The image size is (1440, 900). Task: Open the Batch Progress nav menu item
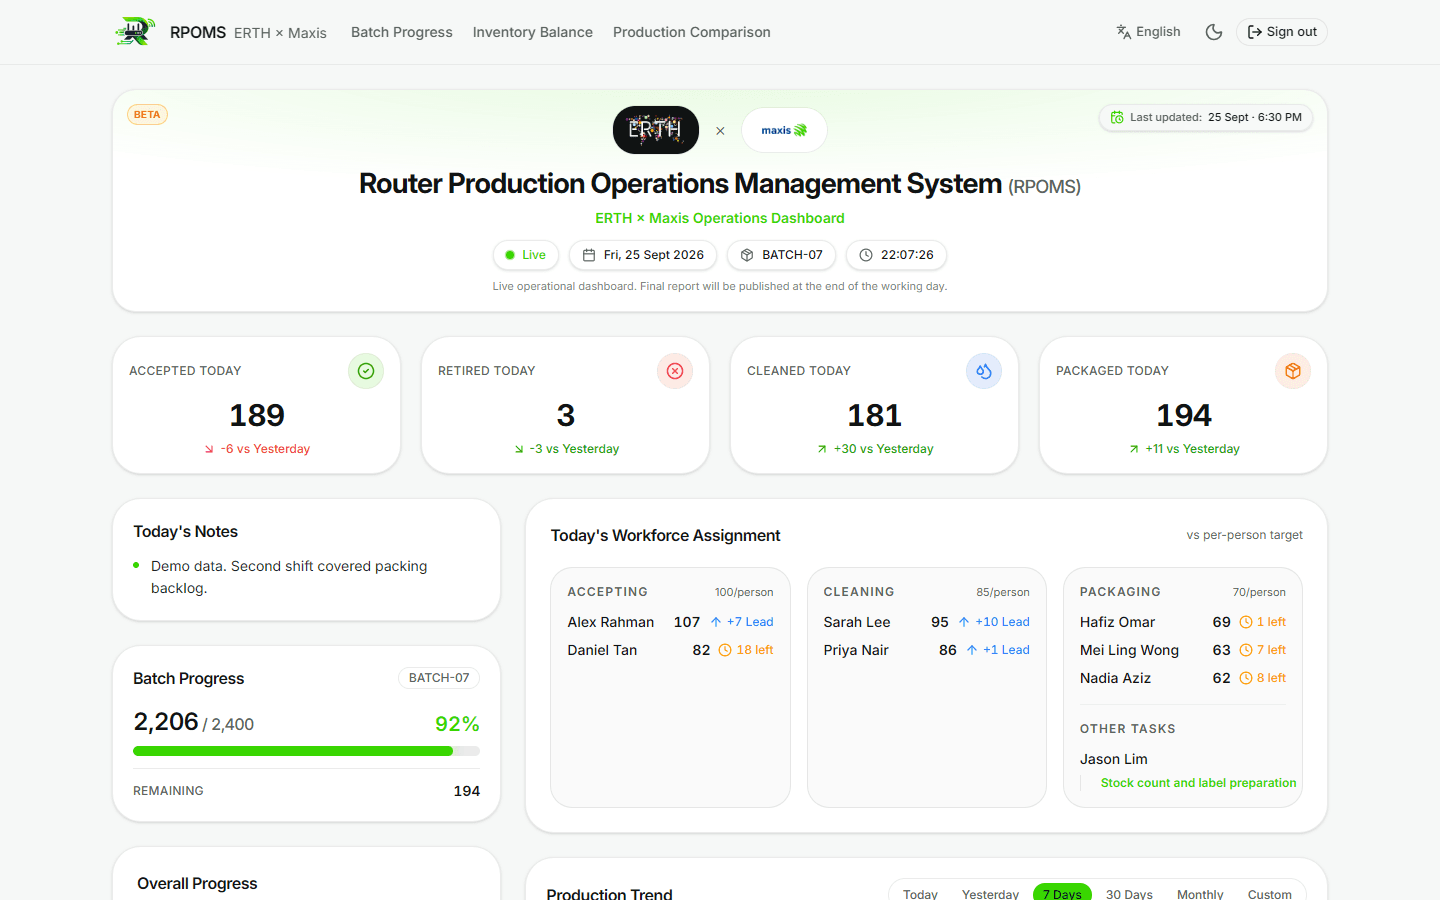(402, 32)
